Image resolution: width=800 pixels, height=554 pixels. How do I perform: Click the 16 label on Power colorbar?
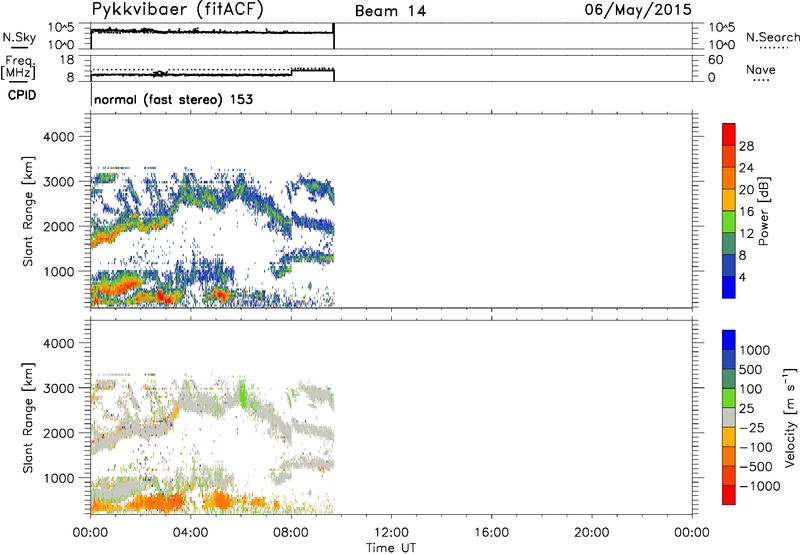pyautogui.click(x=746, y=212)
